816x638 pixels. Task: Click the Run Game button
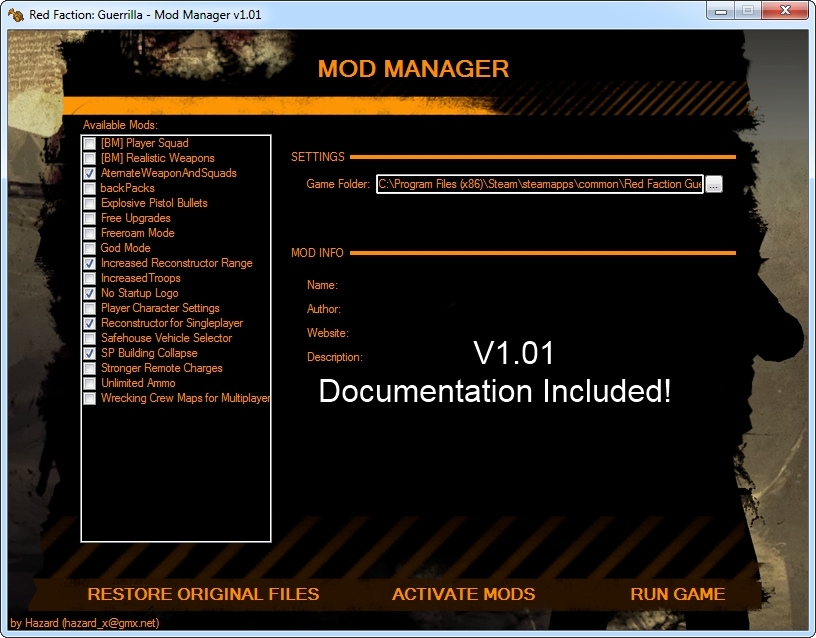(x=677, y=594)
